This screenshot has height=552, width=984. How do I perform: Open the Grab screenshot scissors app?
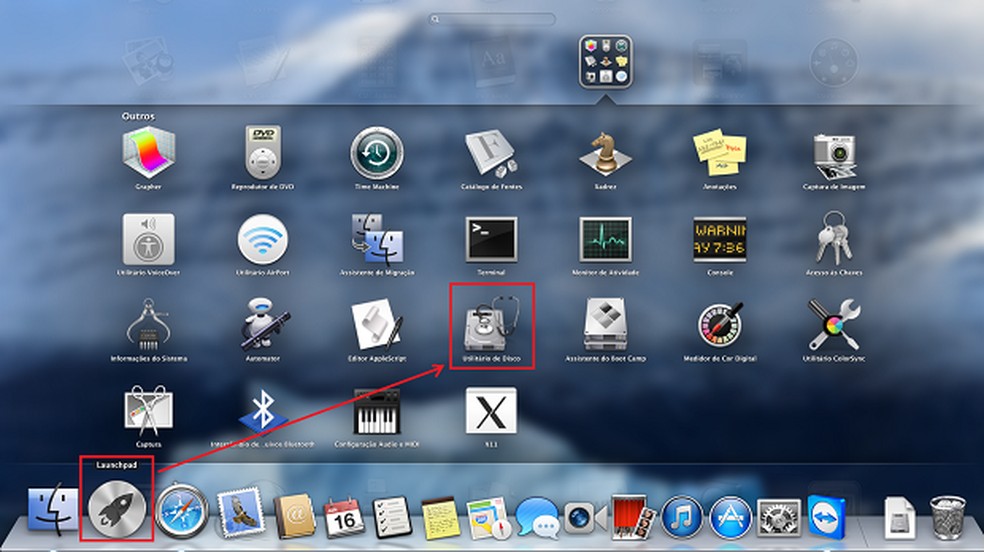(148, 411)
